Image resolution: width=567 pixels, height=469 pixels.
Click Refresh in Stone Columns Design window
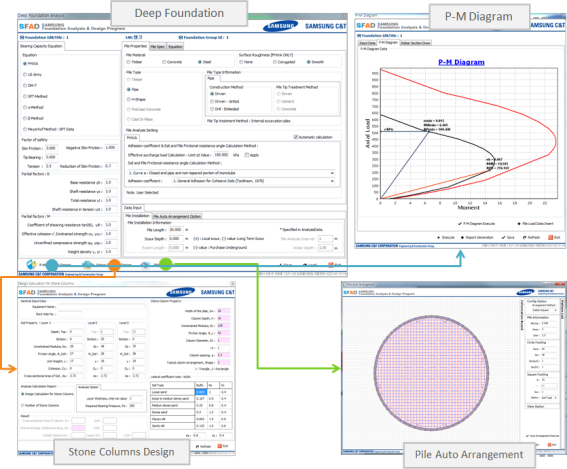(203, 446)
